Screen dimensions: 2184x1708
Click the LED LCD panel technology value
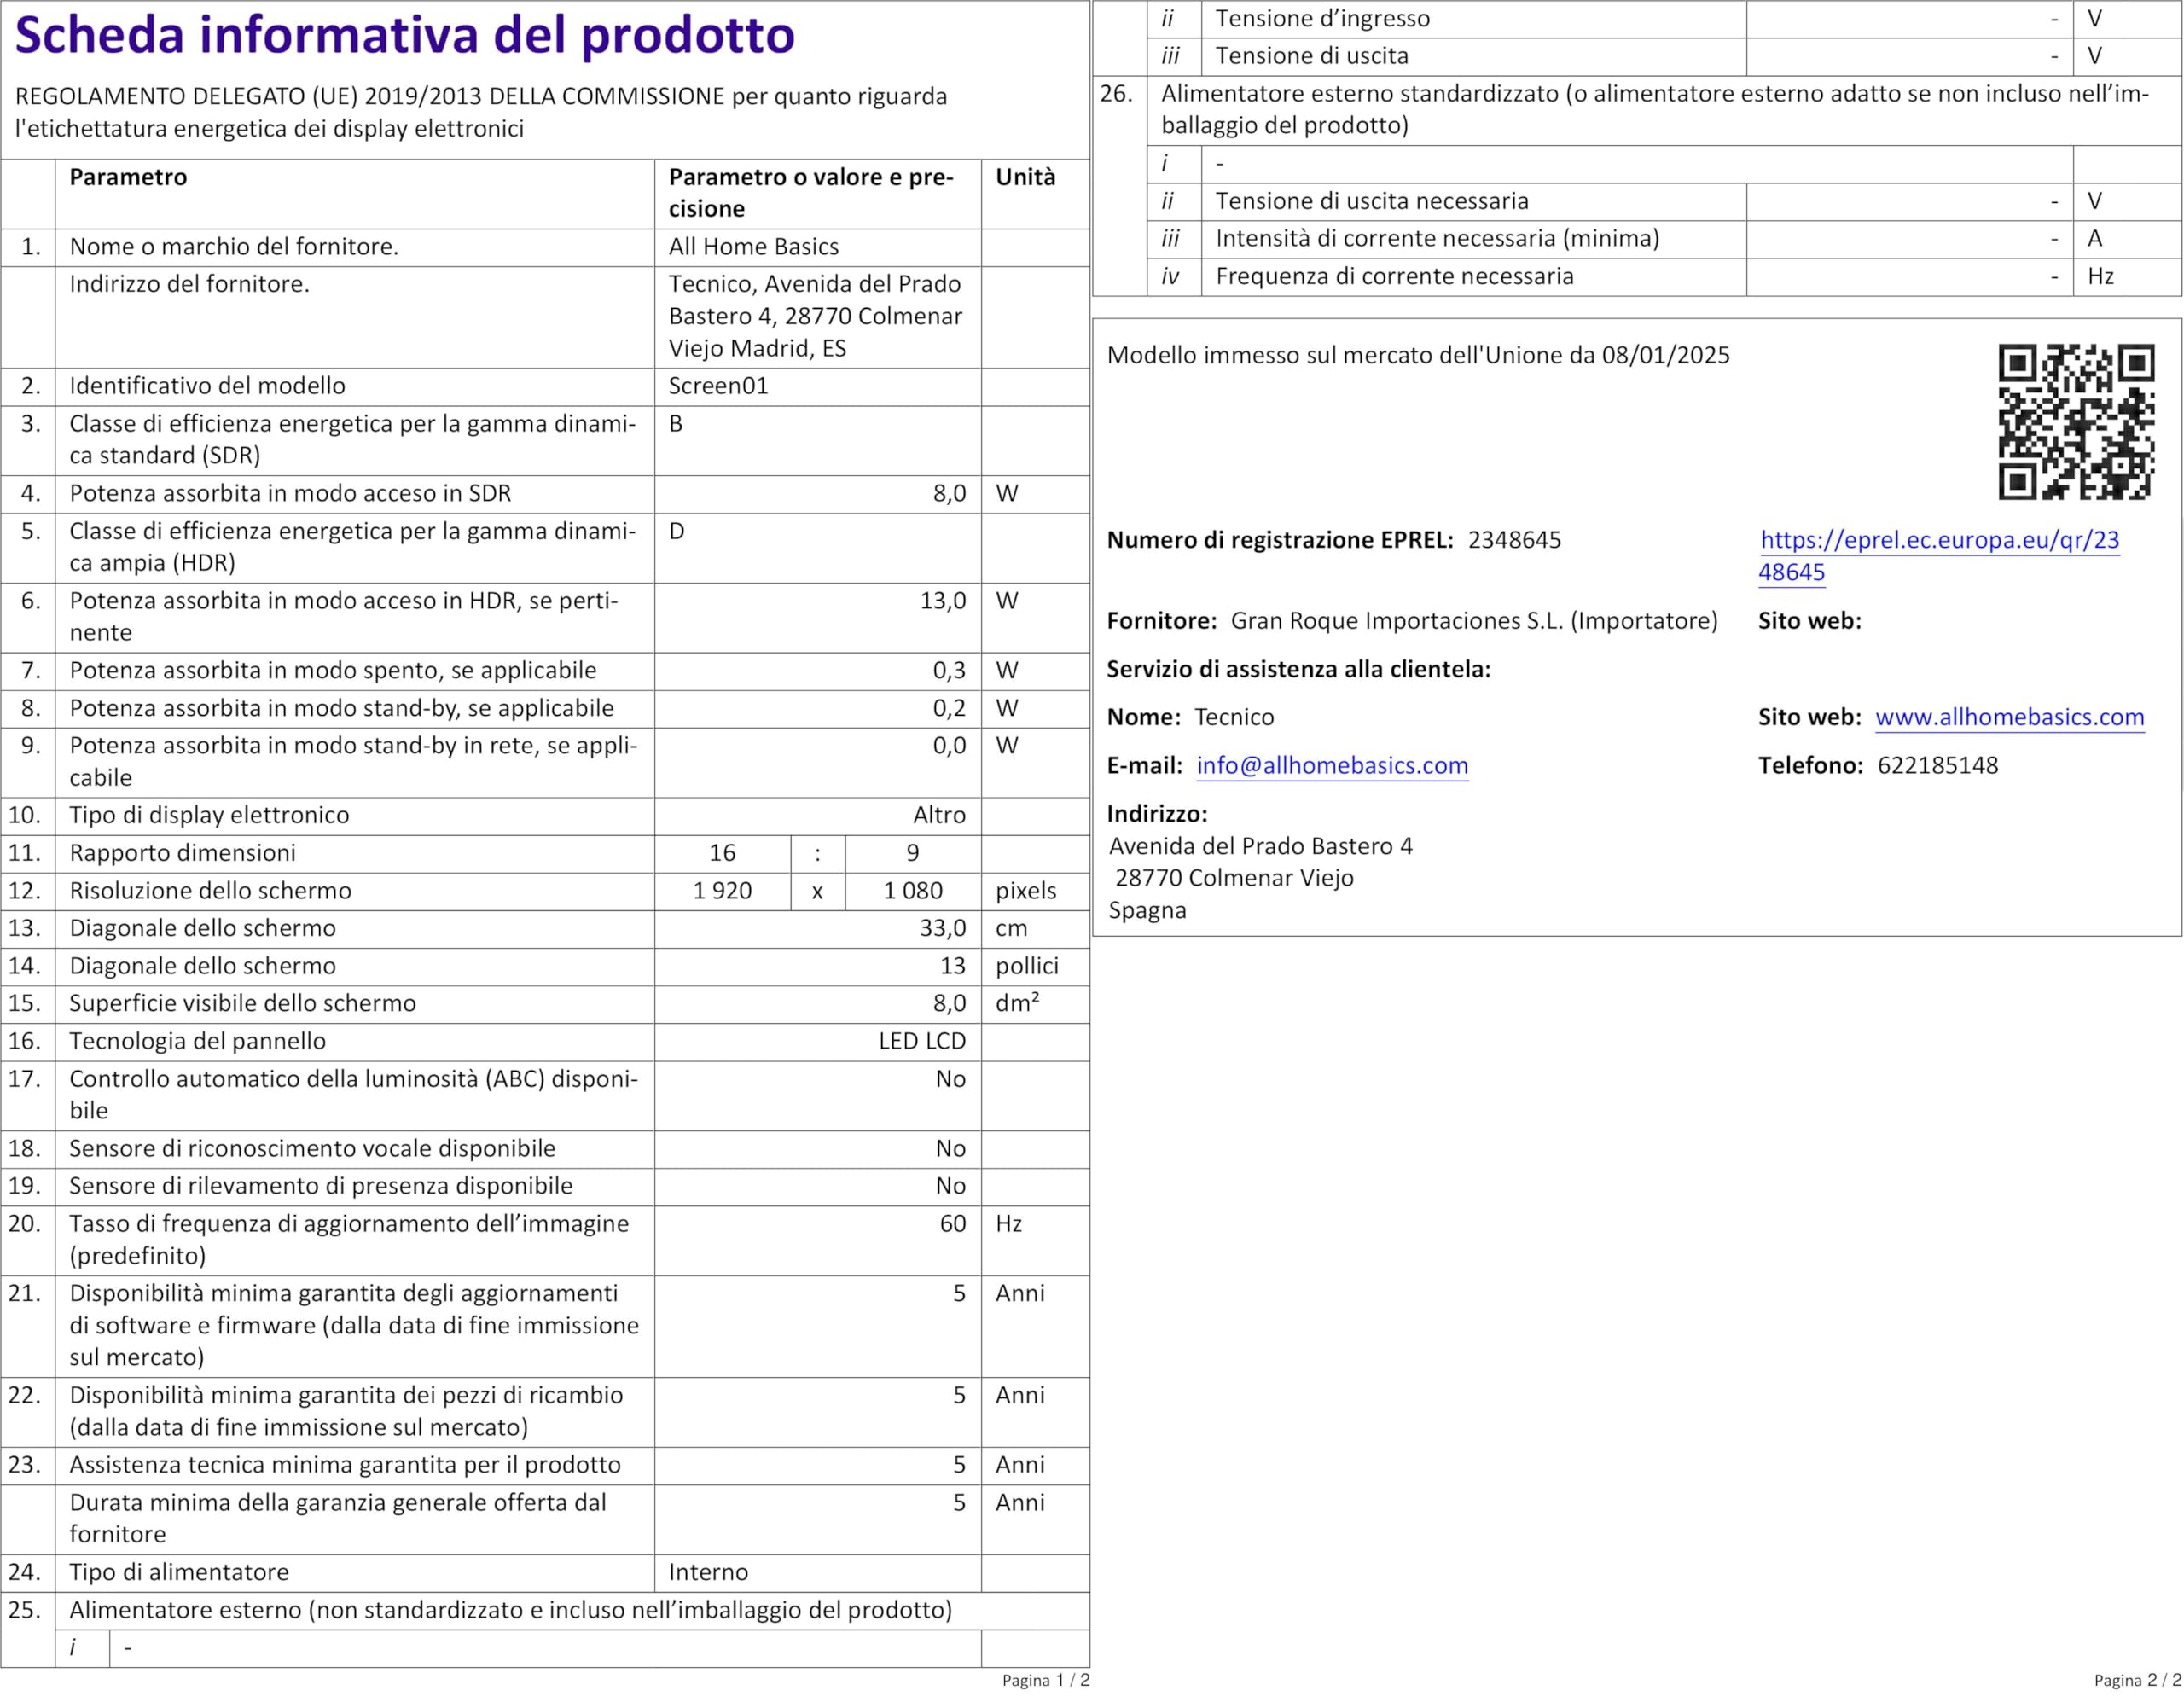921,1041
